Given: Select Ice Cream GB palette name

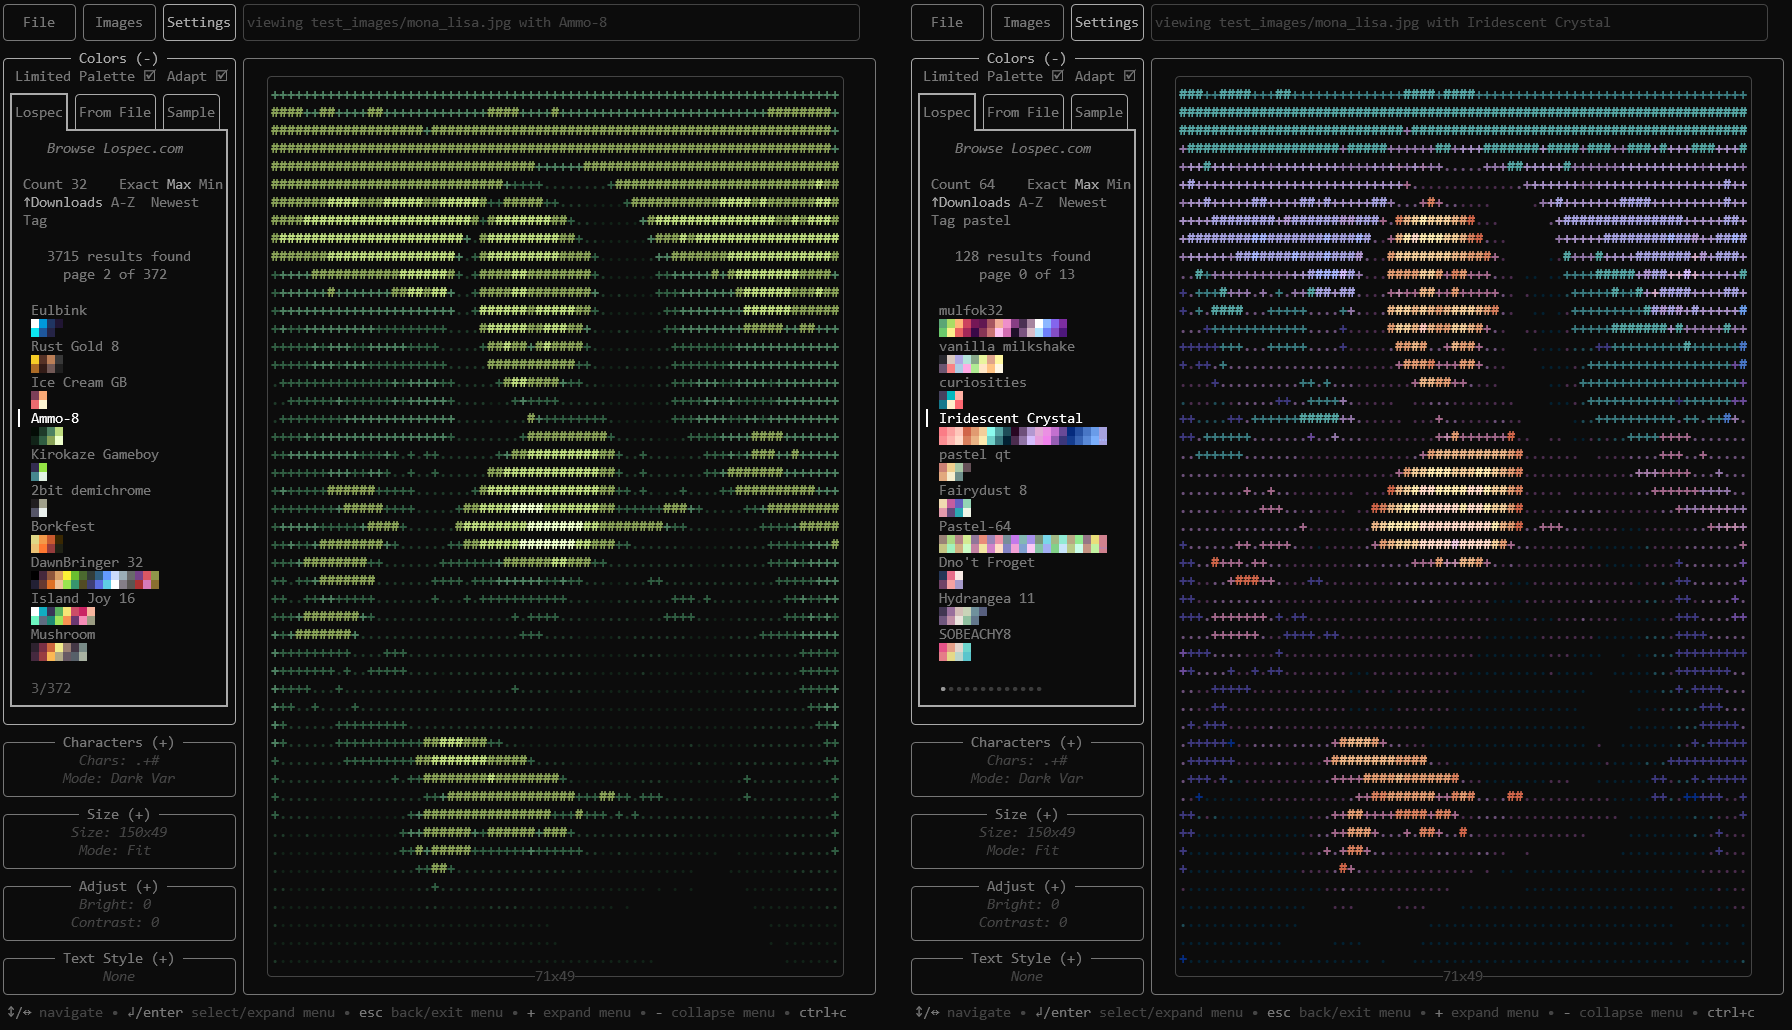Looking at the screenshot, I should coord(79,382).
